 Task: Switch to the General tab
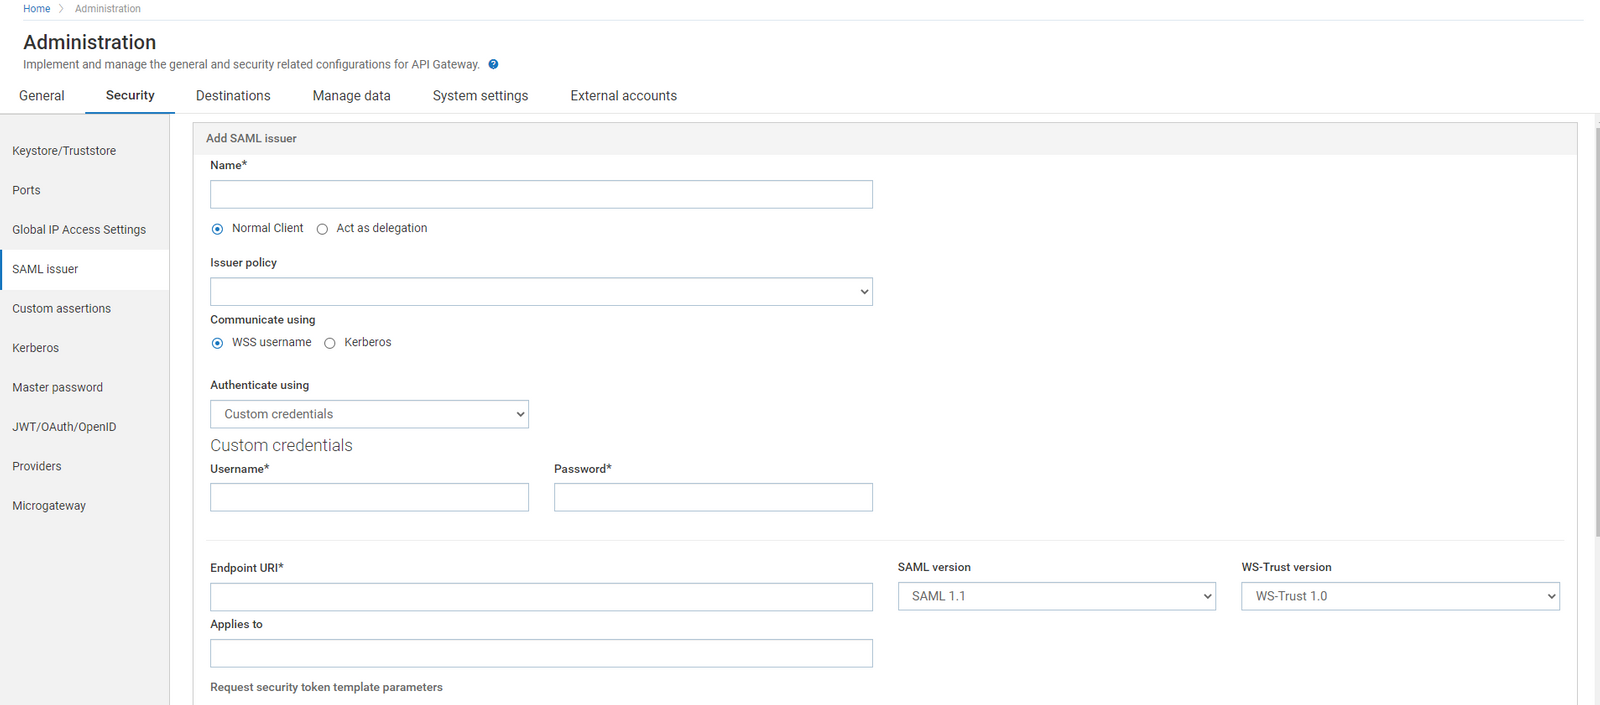coord(42,96)
